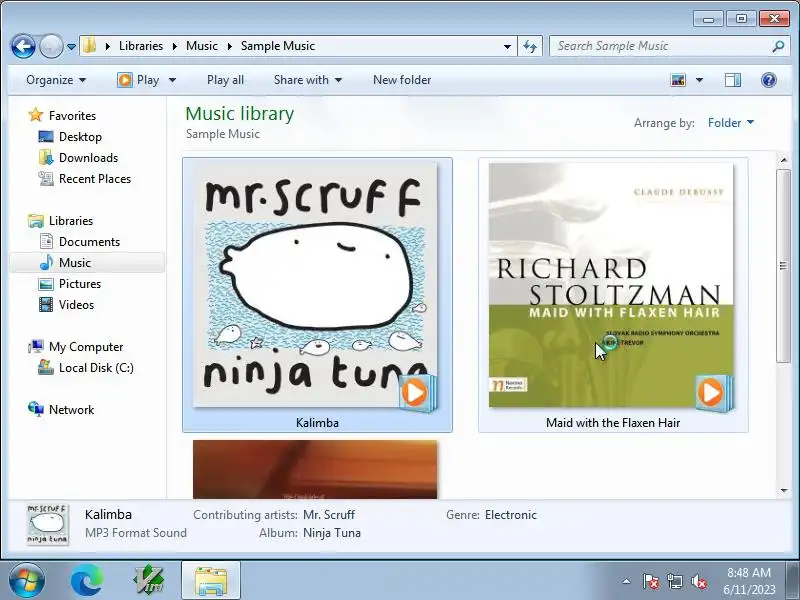Click the vertical scrollbar thumb

pyautogui.click(x=784, y=265)
